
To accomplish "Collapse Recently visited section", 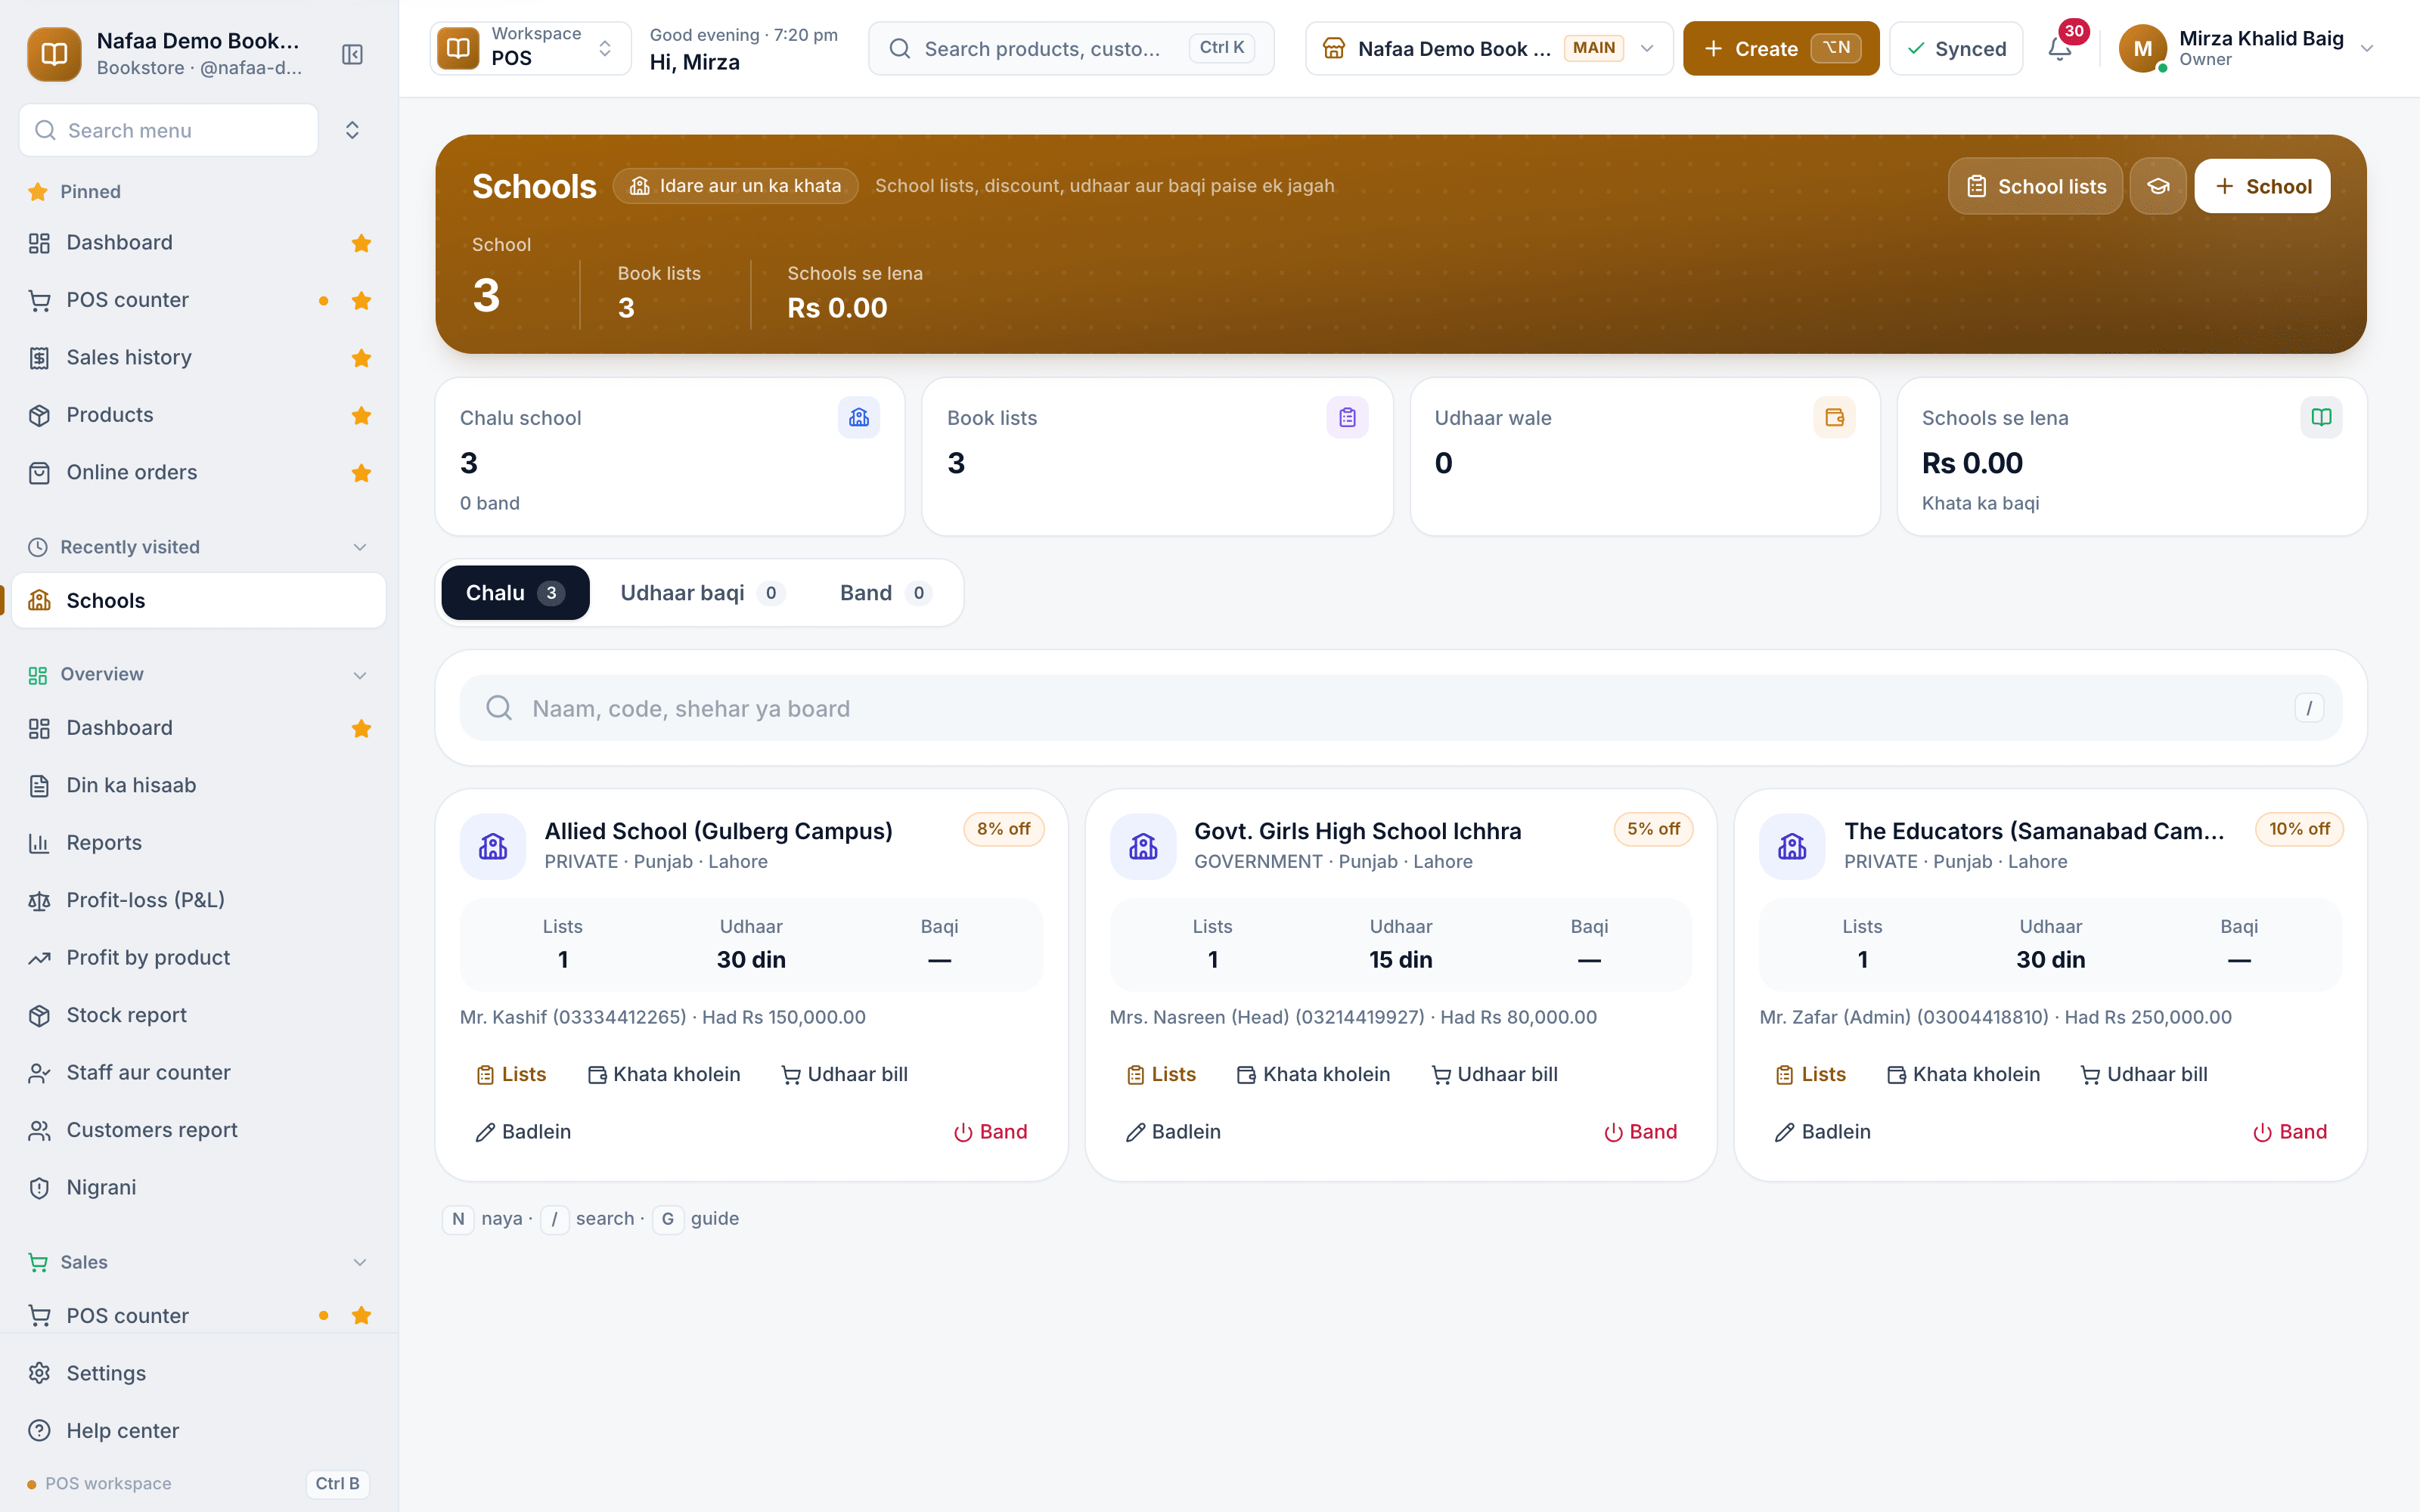I will 360,547.
